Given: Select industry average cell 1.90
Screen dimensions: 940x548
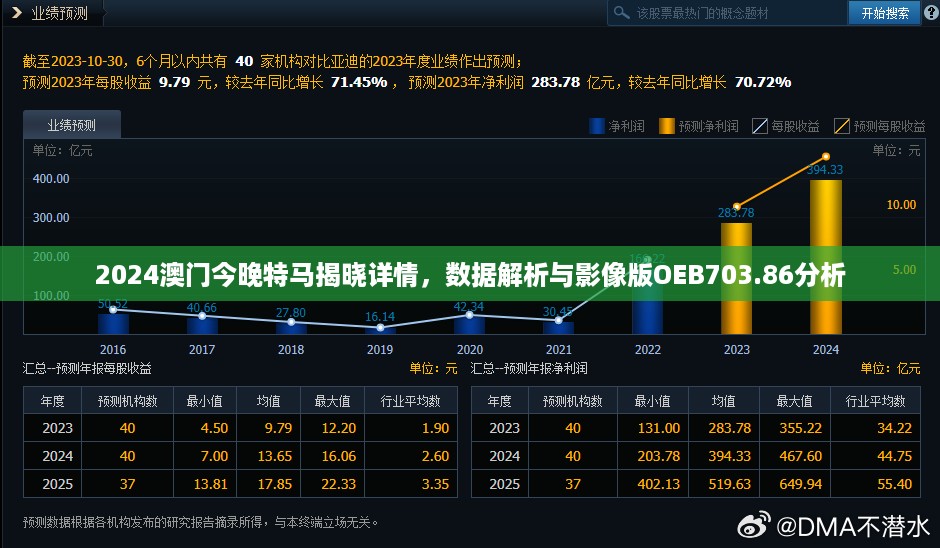Looking at the screenshot, I should (x=435, y=428).
